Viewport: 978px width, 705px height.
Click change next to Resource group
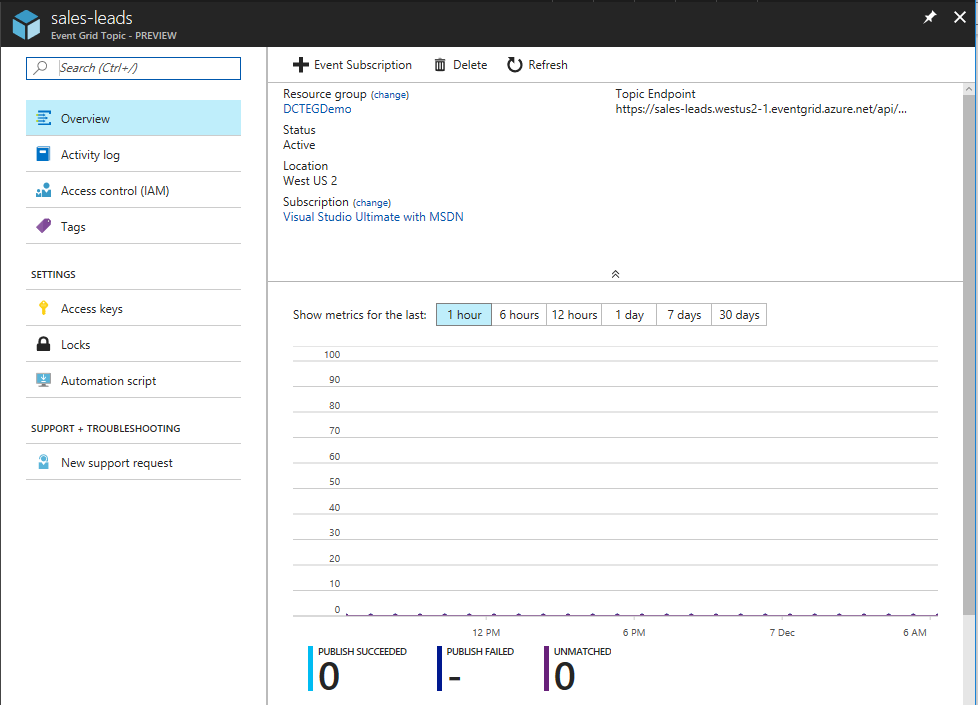tap(390, 95)
